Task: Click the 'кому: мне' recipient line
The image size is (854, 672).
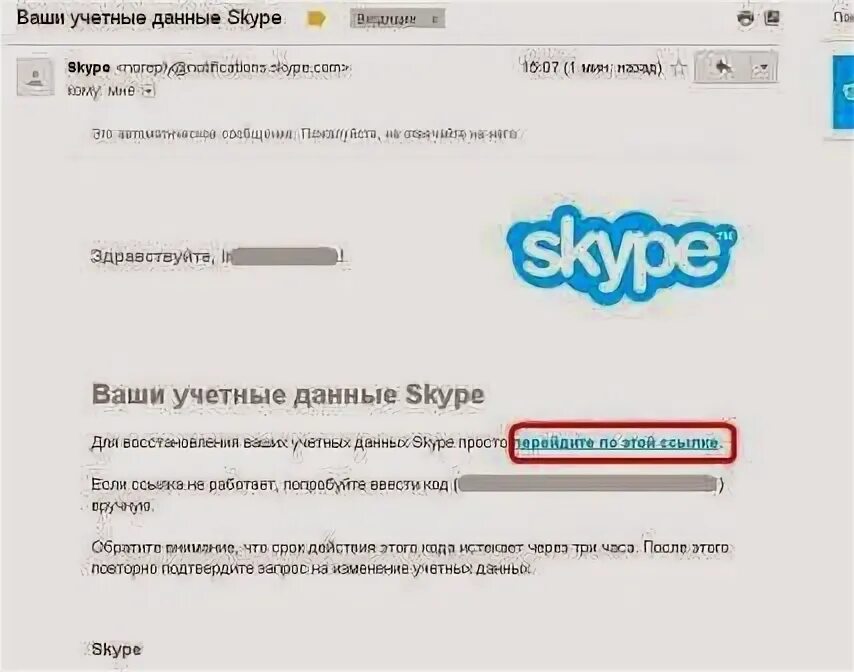Action: point(101,91)
